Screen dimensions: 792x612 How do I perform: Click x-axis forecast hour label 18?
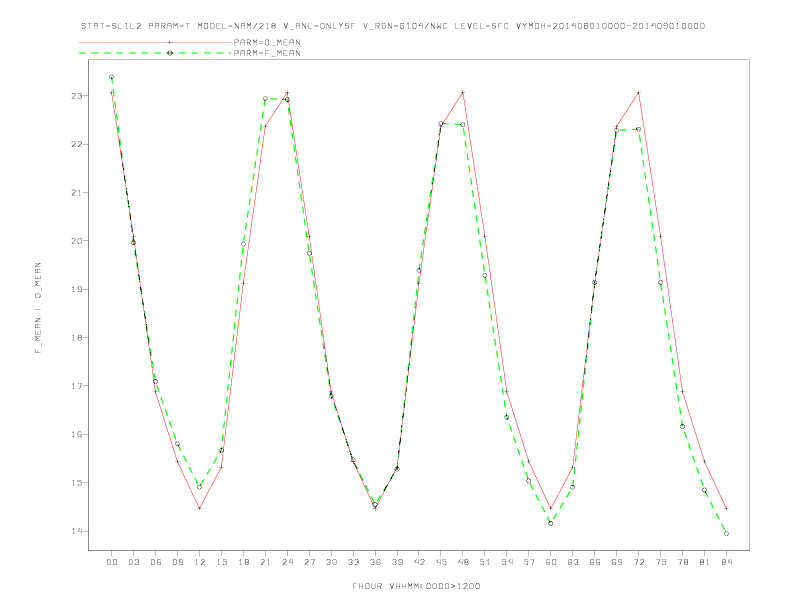click(x=243, y=562)
